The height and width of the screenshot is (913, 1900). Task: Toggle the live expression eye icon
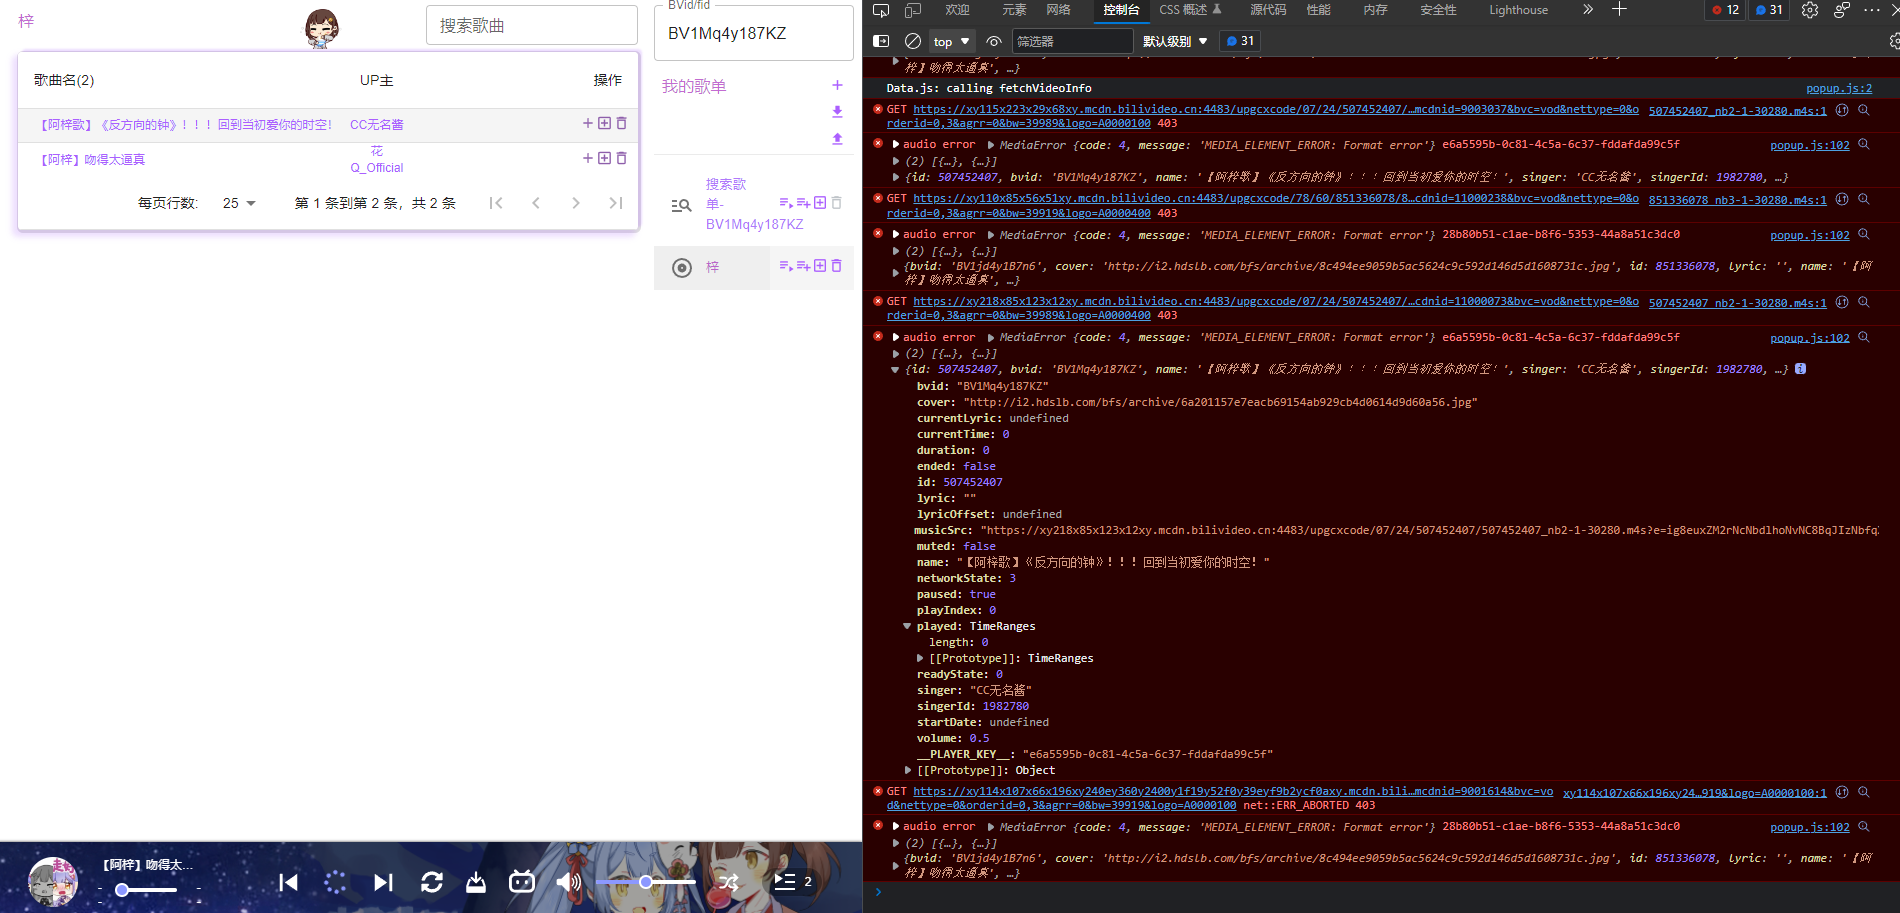[994, 41]
